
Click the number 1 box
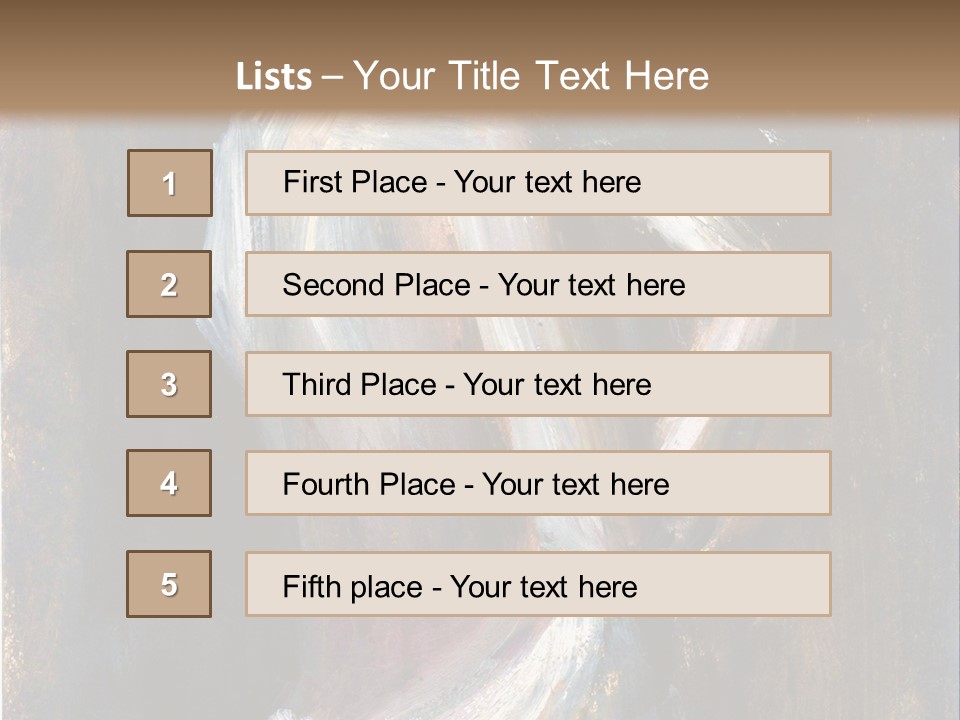pyautogui.click(x=170, y=183)
